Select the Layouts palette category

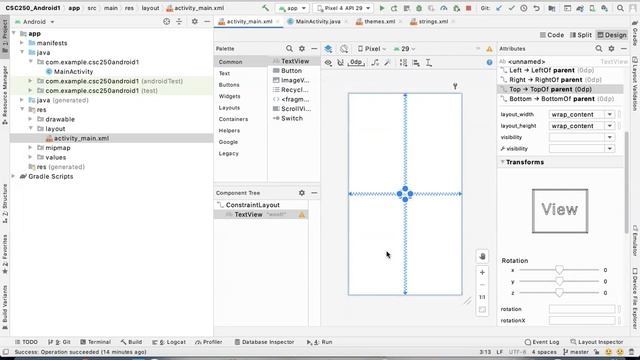point(229,108)
